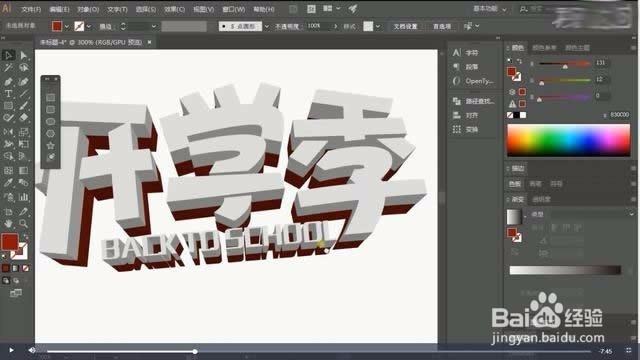Open the Window menu
The height and width of the screenshot is (360, 640).
click(233, 9)
